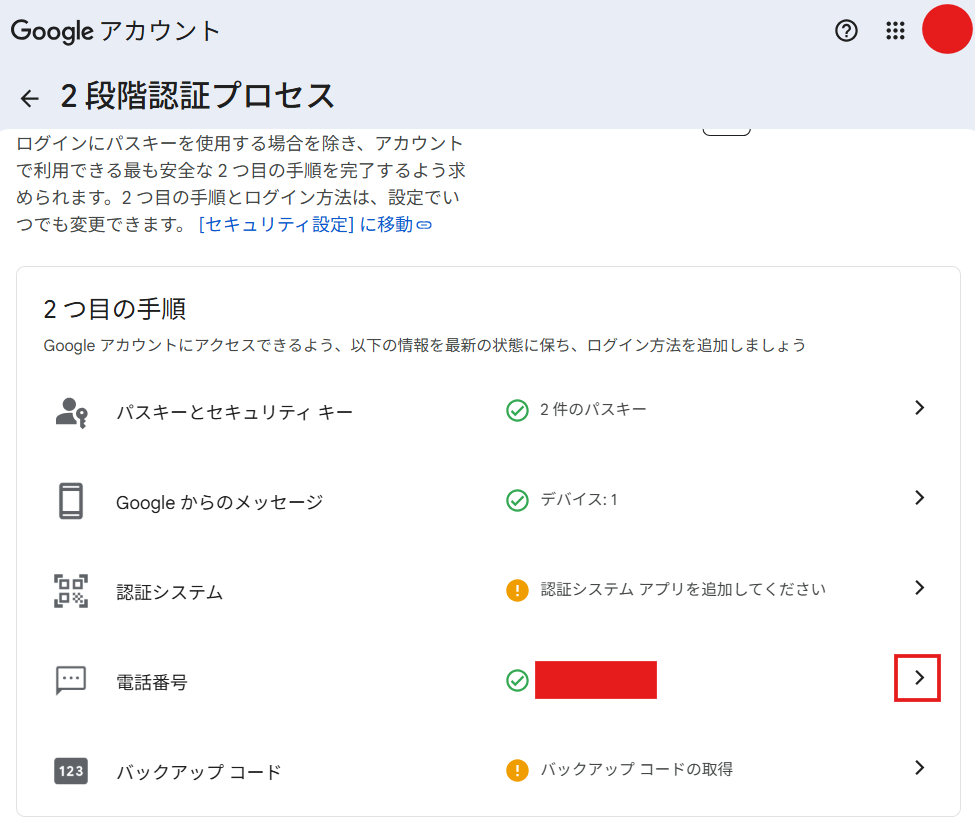This screenshot has height=824, width=975.
Task: Expand the パスキーとセキュリティ キー row chevron
Action: (x=920, y=408)
